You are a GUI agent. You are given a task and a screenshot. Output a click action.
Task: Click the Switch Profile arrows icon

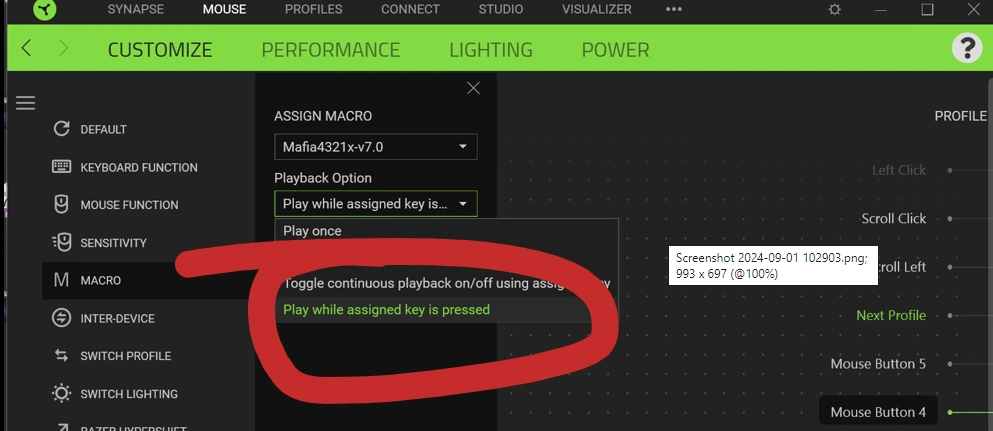click(61, 356)
